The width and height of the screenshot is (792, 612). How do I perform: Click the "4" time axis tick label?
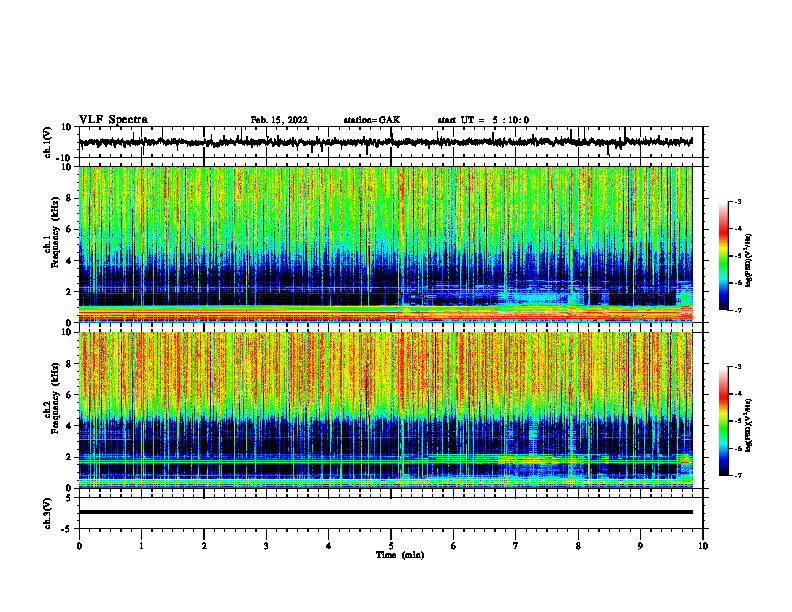329,546
